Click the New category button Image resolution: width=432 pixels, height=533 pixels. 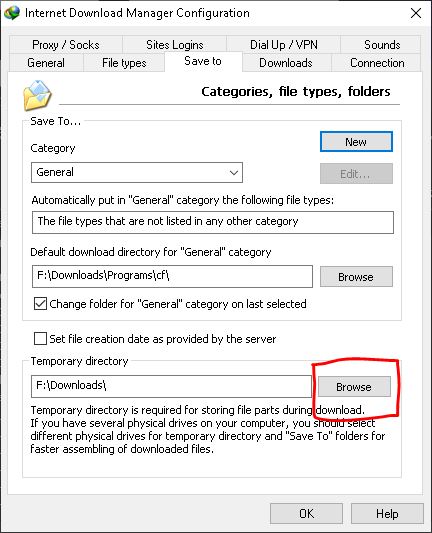[356, 142]
